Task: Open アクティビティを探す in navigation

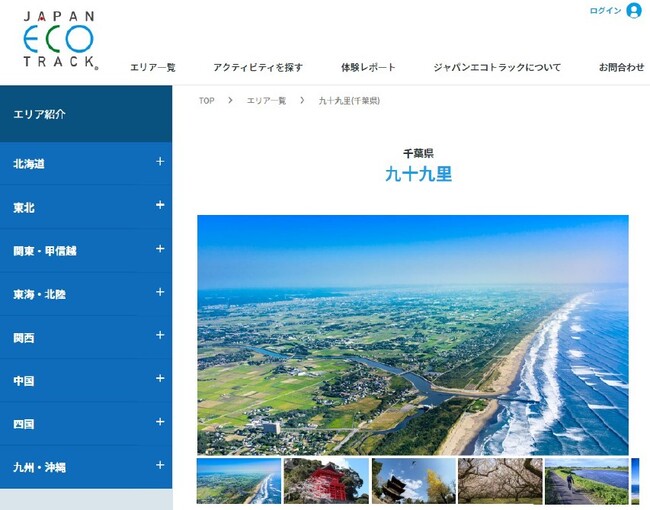Action: (257, 68)
